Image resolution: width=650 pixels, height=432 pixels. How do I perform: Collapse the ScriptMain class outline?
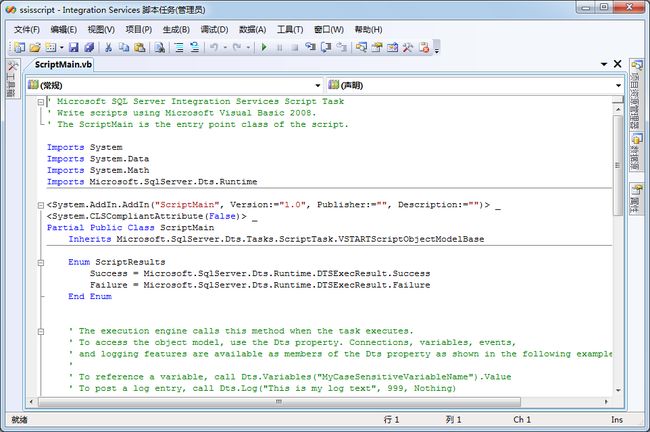click(41, 205)
